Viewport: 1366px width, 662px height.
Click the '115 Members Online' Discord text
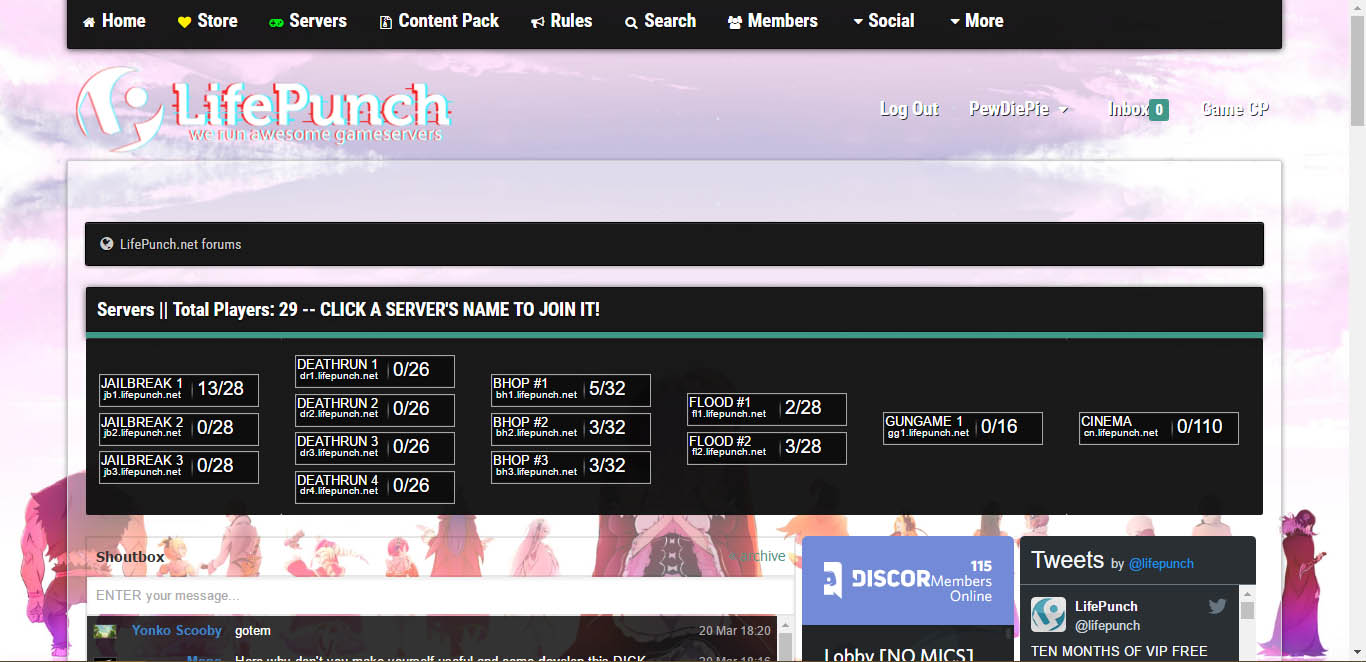(x=961, y=581)
